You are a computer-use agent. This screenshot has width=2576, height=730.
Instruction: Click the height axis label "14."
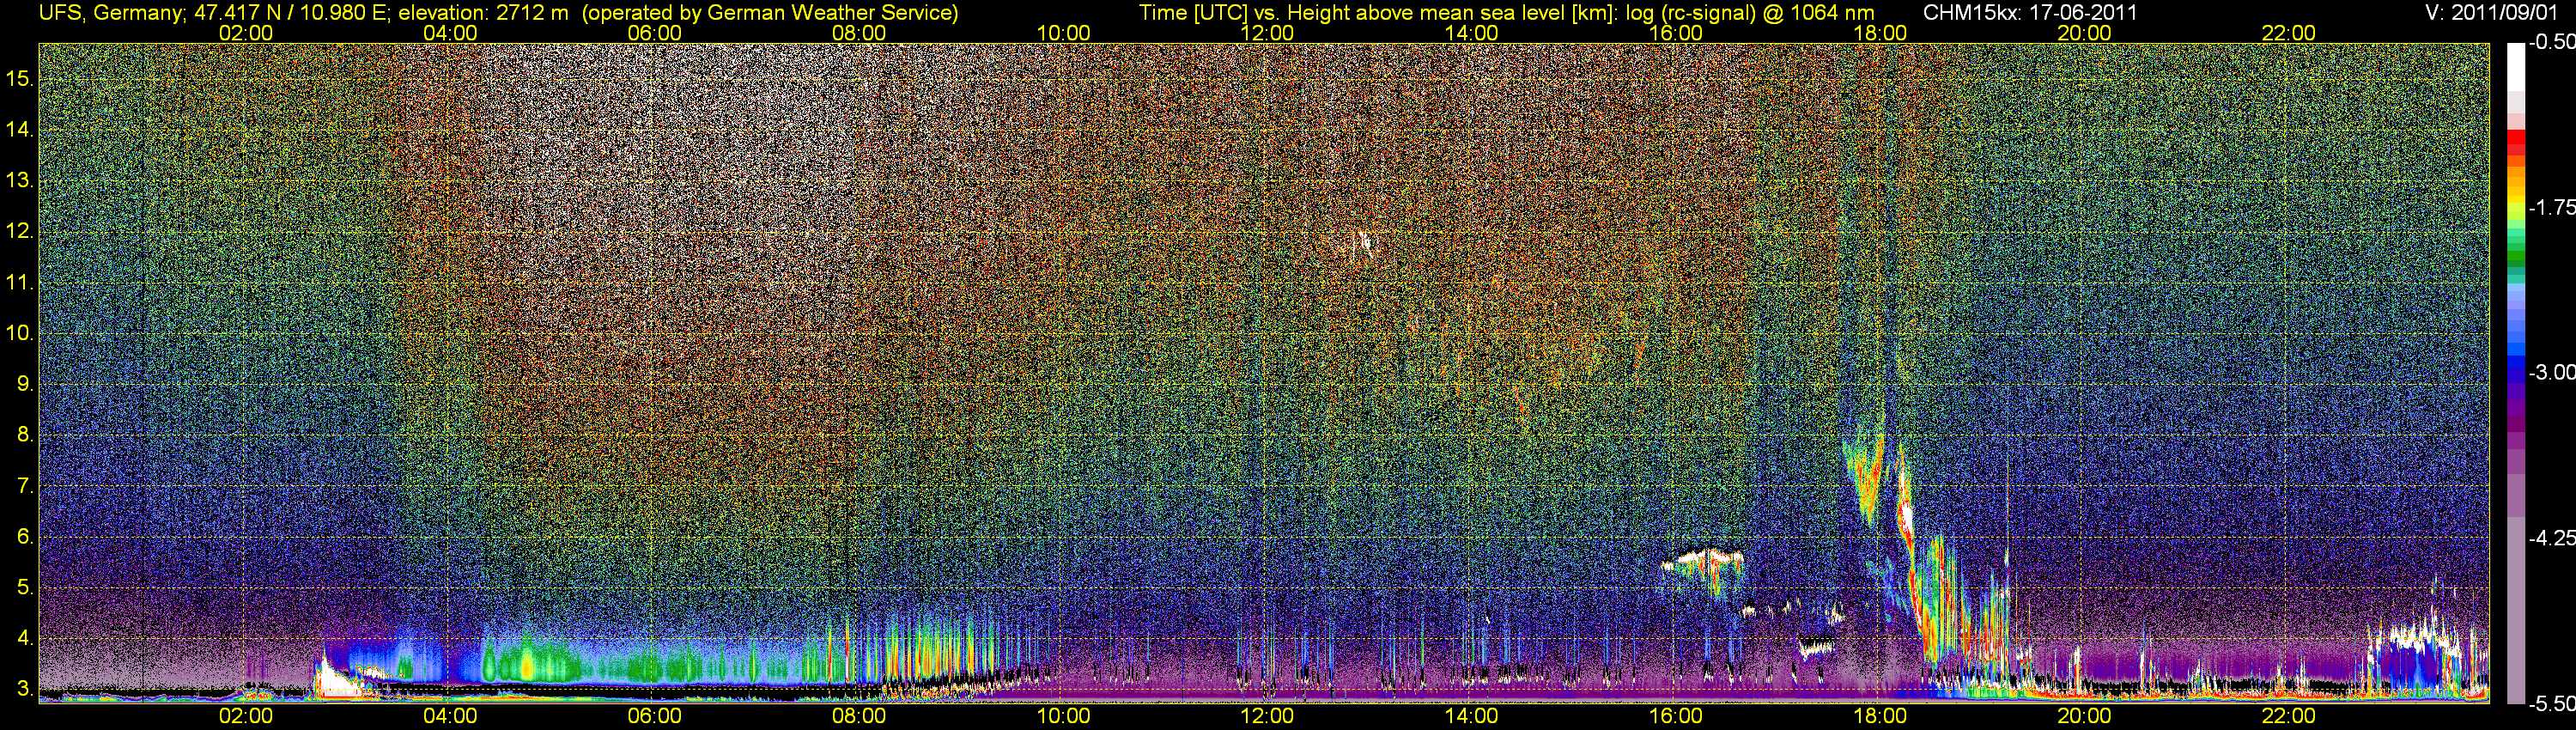click(20, 130)
